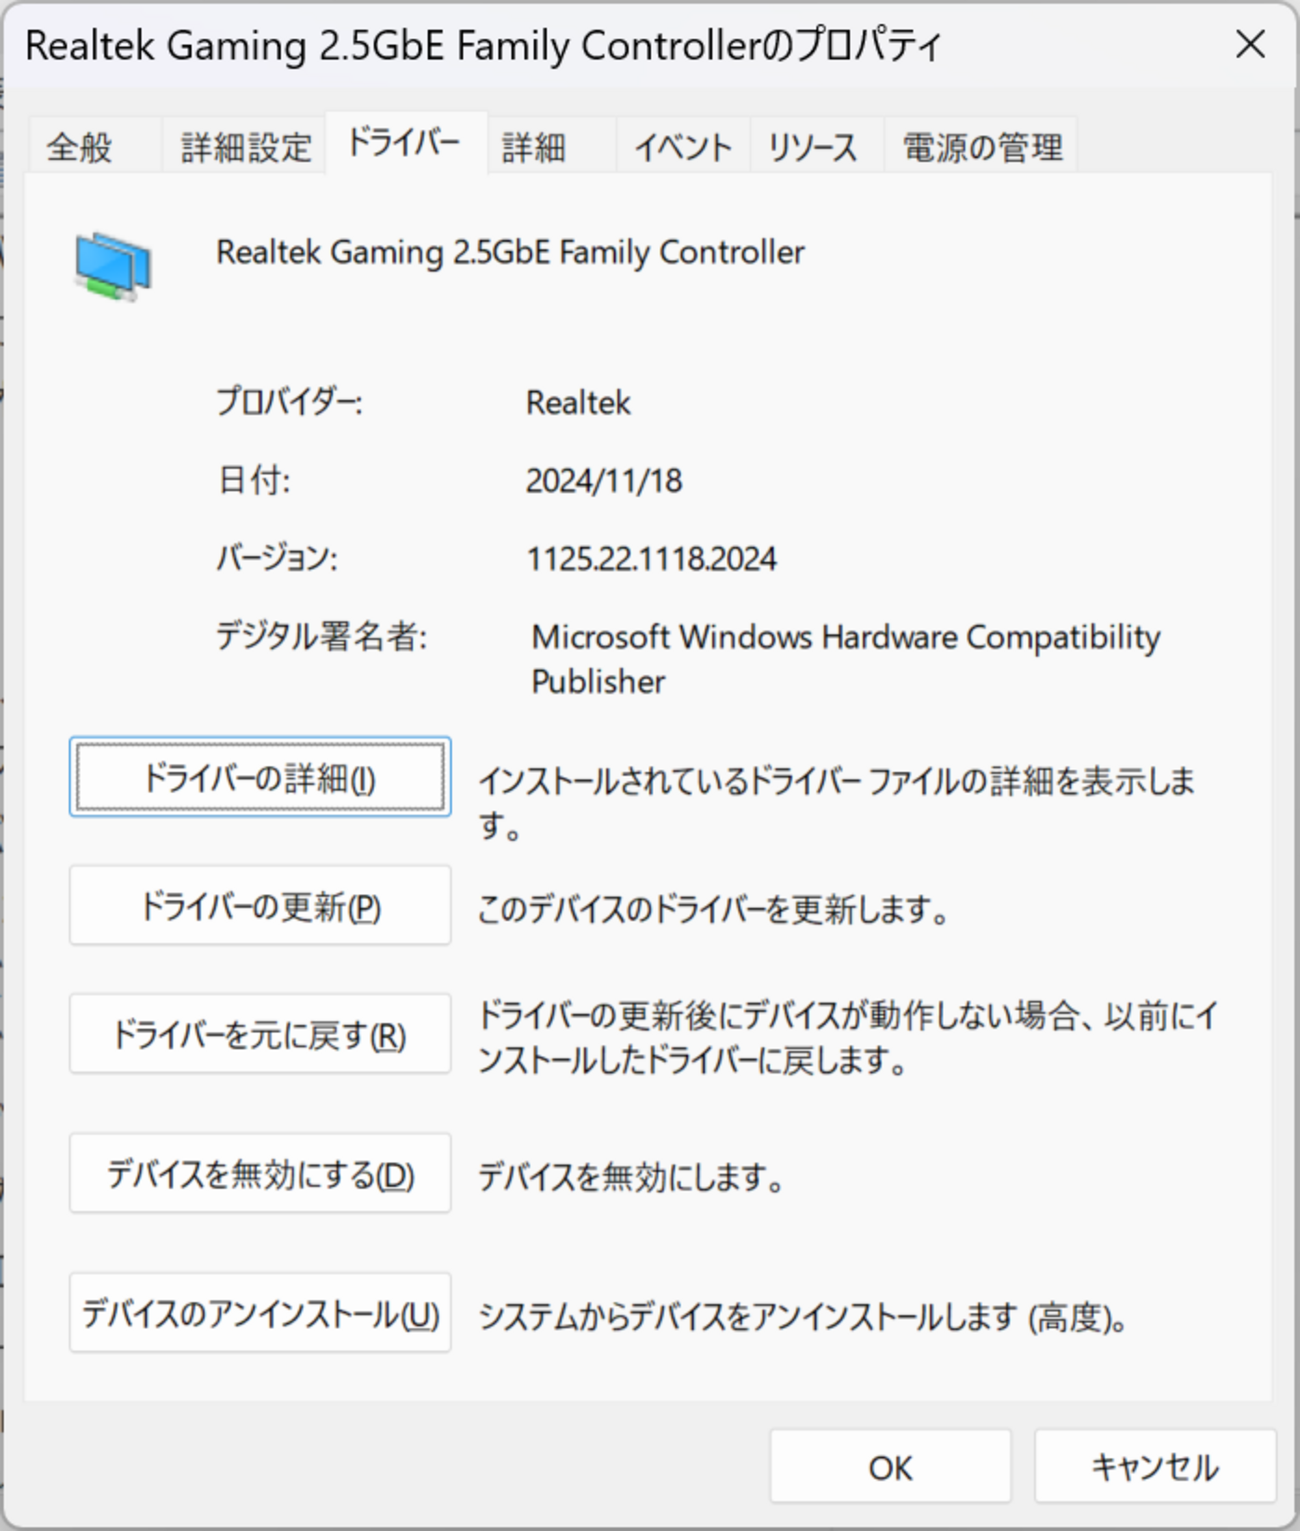The image size is (1300, 1531).
Task: Open the イベント tab
Action: (683, 147)
